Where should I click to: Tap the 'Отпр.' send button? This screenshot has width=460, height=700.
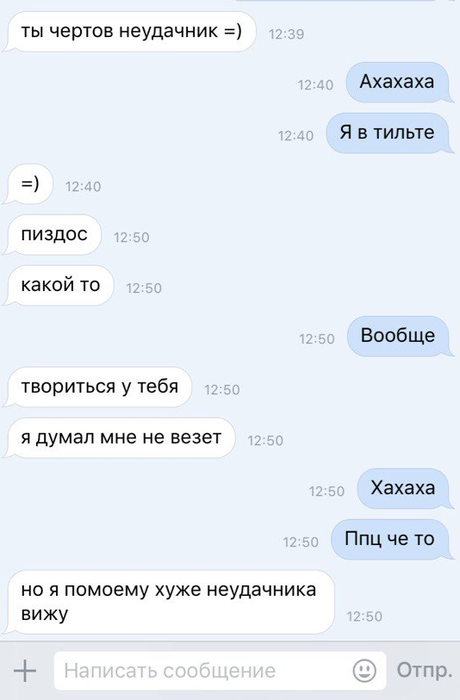coord(424,671)
